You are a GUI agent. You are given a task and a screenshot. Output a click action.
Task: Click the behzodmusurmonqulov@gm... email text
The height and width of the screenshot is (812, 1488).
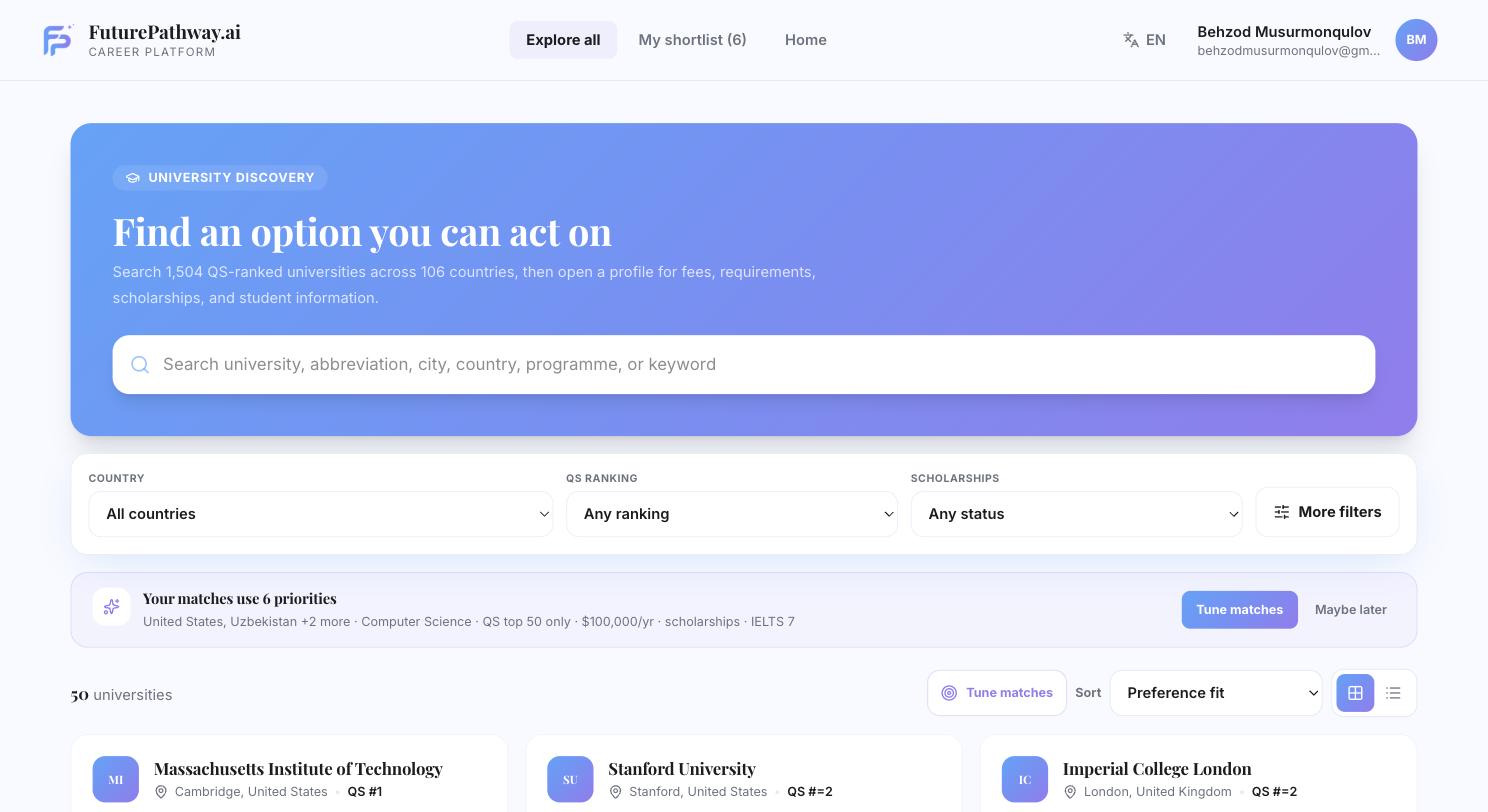point(1288,51)
